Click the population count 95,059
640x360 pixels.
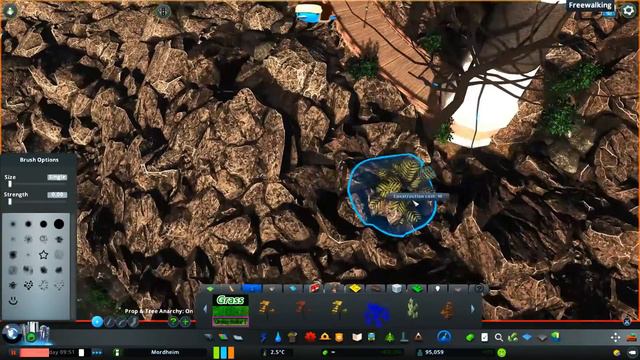(434, 352)
